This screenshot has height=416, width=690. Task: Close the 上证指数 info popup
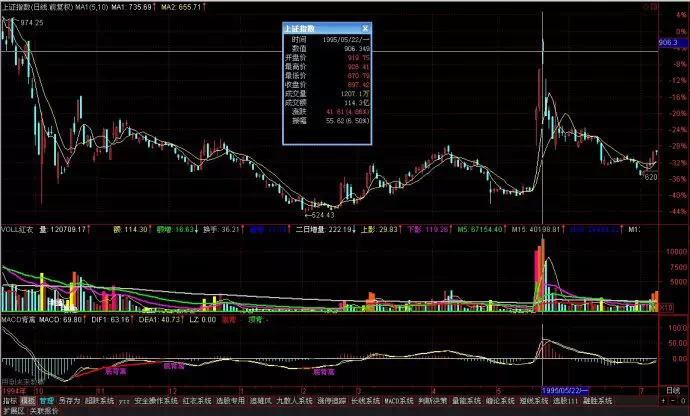tap(365, 29)
